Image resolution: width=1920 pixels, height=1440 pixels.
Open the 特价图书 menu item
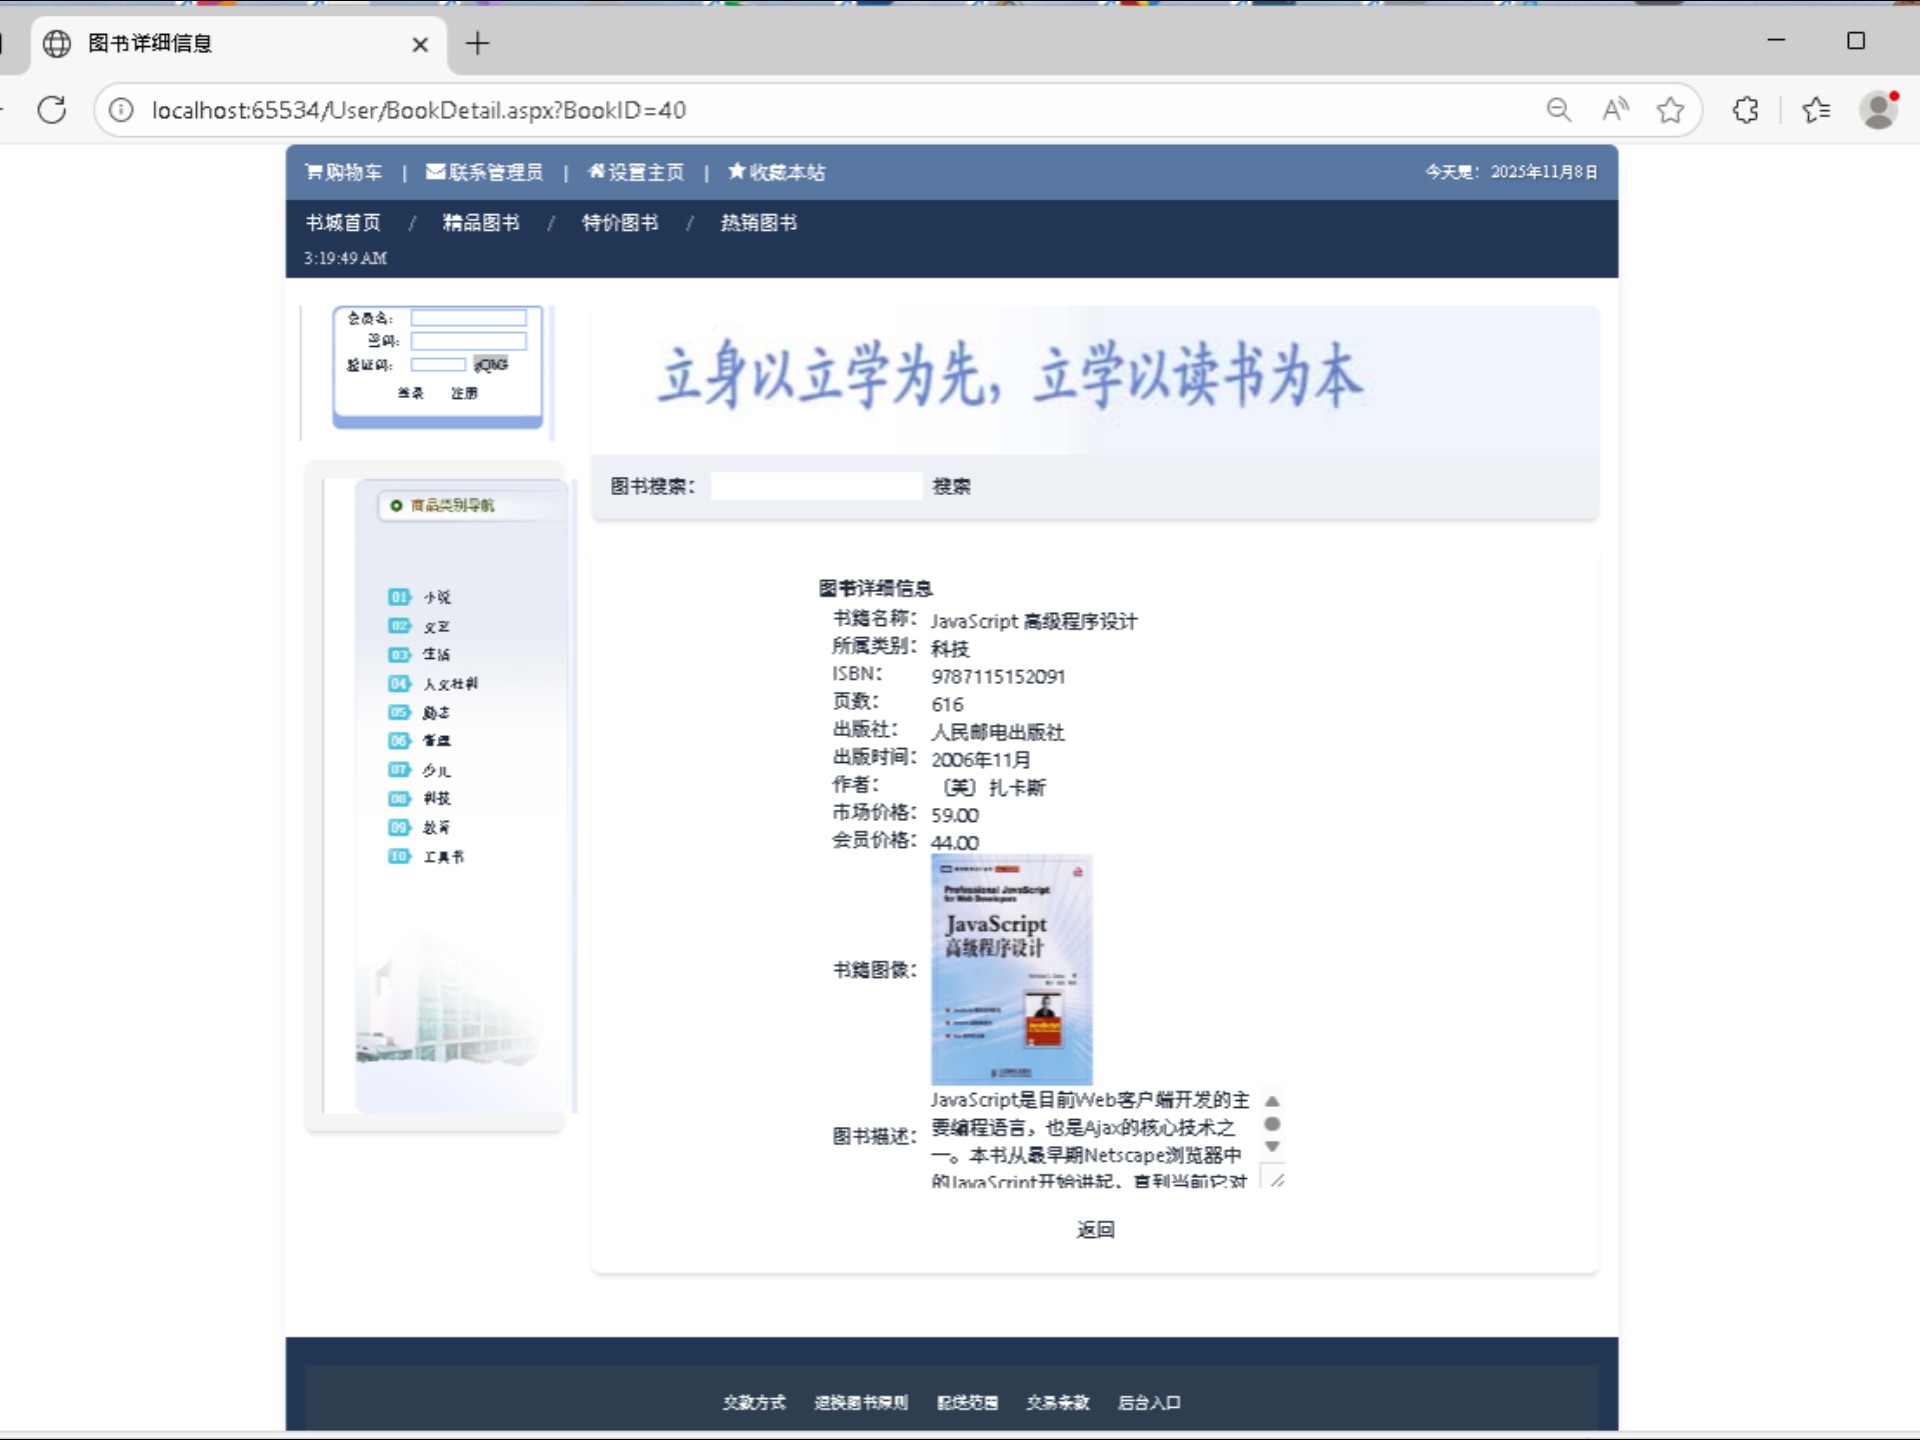pyautogui.click(x=620, y=223)
